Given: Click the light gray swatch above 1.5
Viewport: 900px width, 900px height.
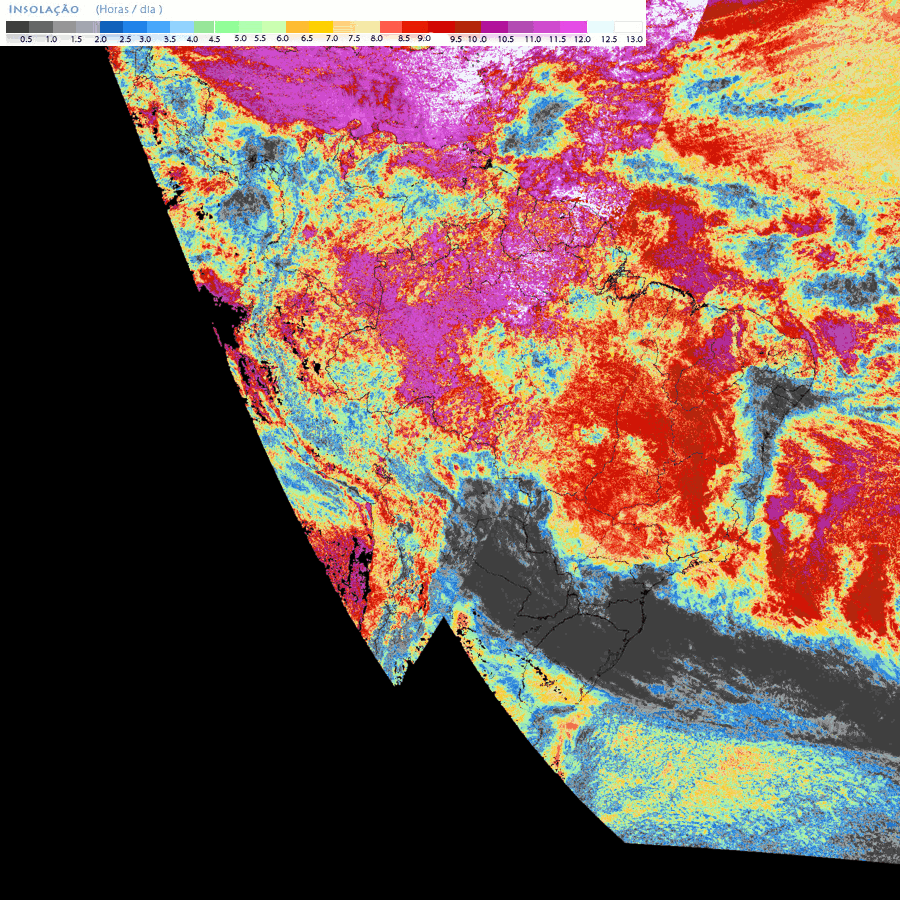Looking at the screenshot, I should [x=64, y=27].
